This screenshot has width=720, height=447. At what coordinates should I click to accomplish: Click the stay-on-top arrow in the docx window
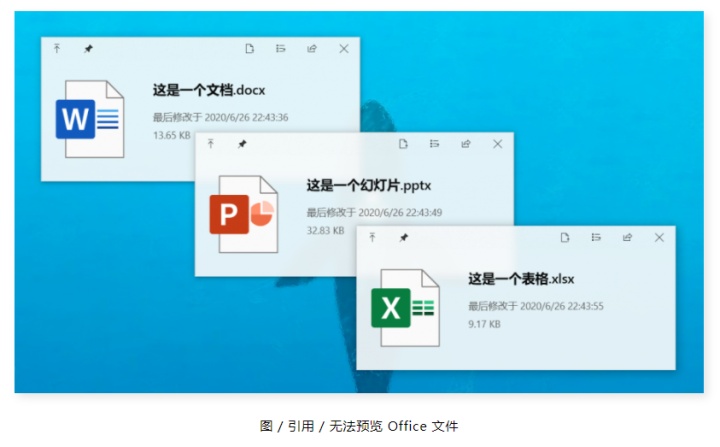(57, 48)
